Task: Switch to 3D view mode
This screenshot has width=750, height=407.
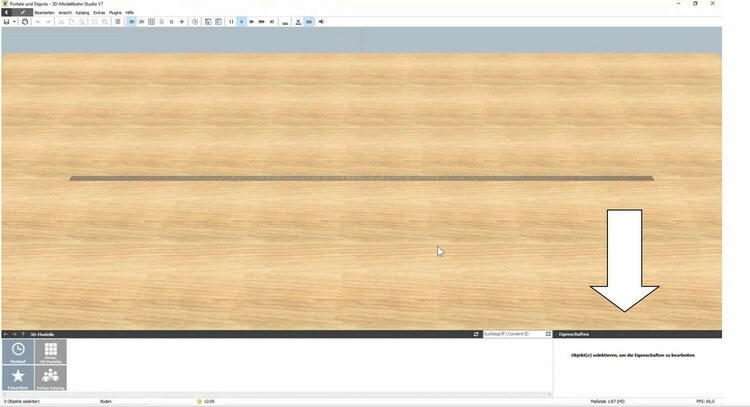Action: click(x=131, y=22)
